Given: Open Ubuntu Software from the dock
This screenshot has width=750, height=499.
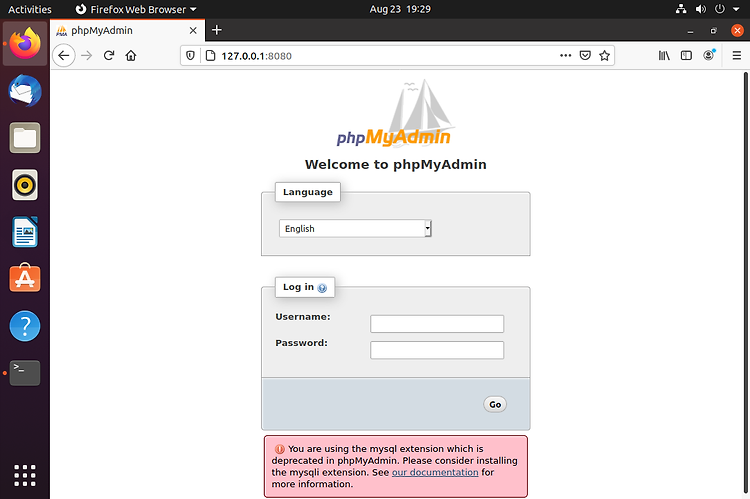Looking at the screenshot, I should (x=25, y=278).
